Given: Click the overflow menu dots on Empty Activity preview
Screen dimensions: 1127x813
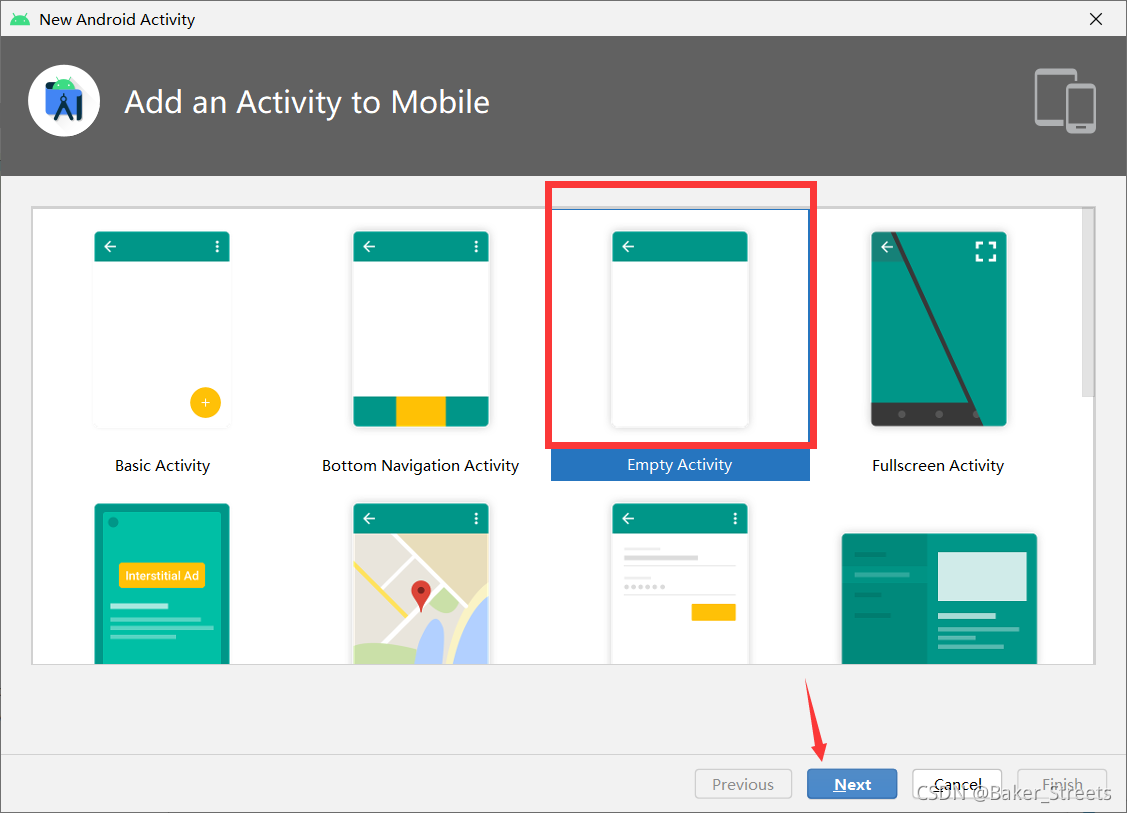Looking at the screenshot, I should tap(736, 246).
